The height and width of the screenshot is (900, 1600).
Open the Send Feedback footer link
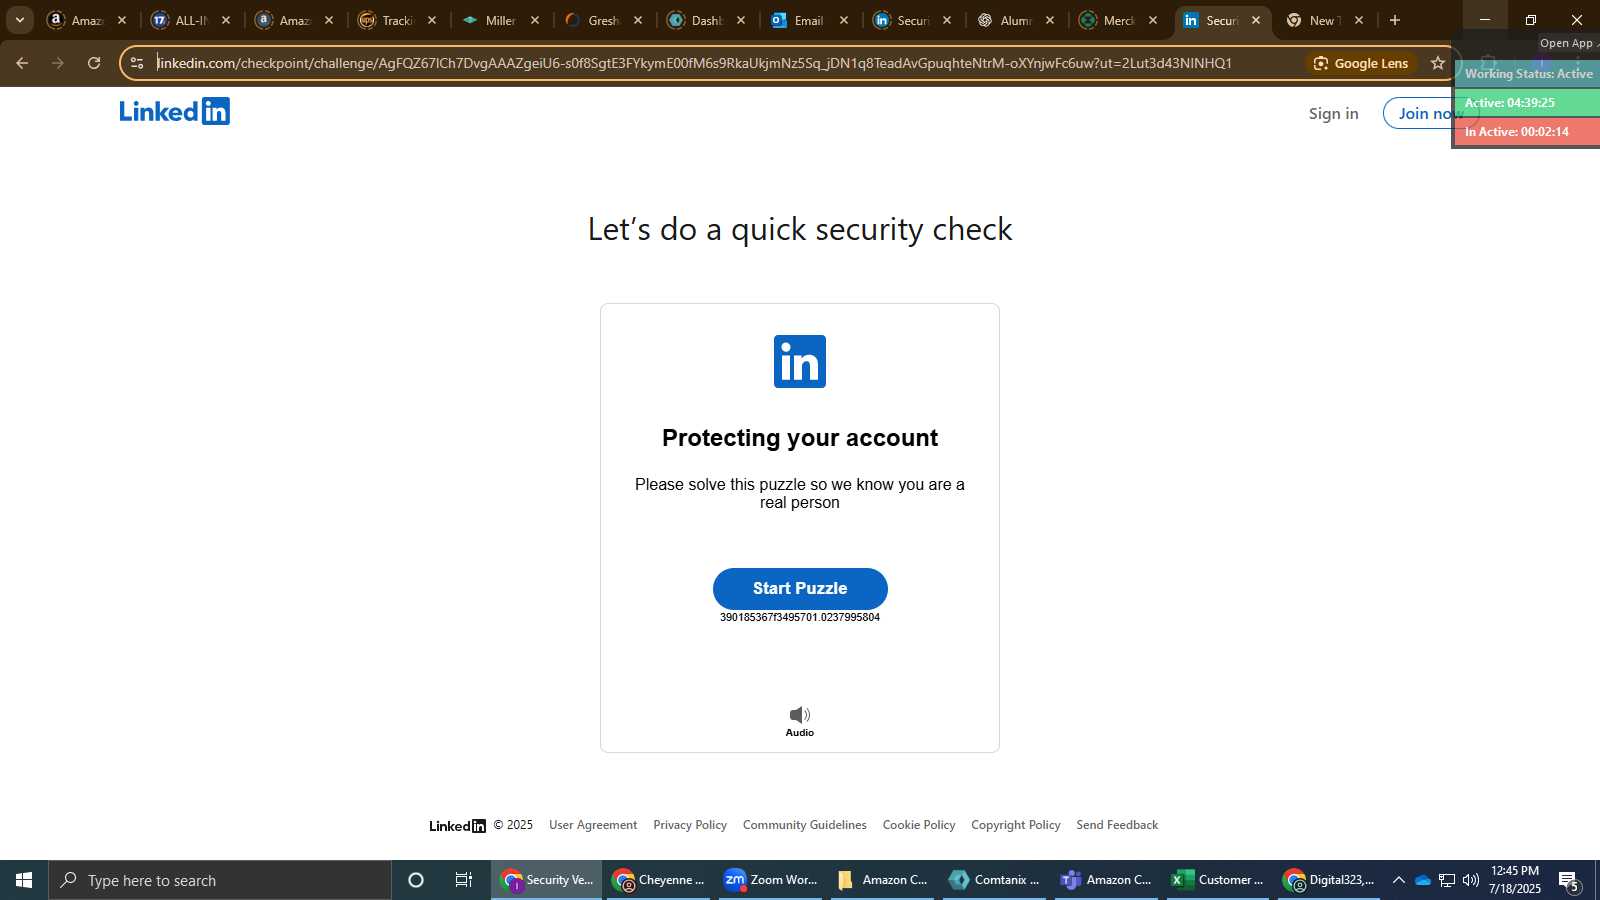pos(1117,825)
